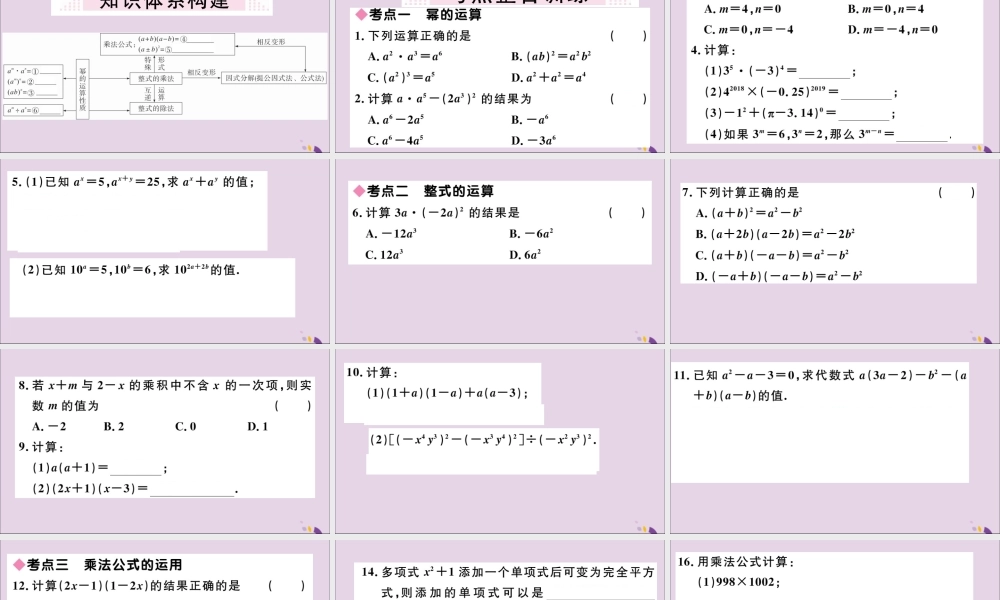1000x600 pixels.
Task: Click the 整式的除法 box in the diagram
Action: 156,108
